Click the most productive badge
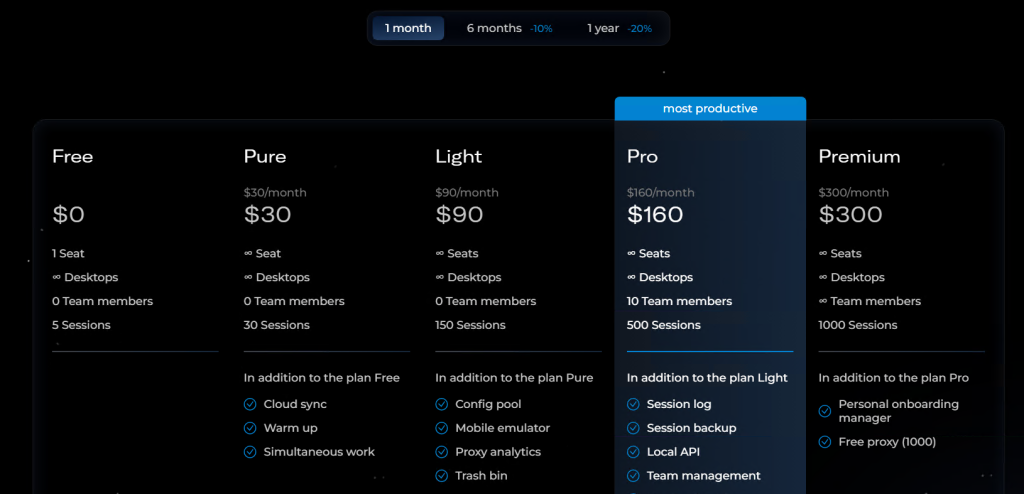Viewport: 1024px width, 494px height. coord(710,108)
